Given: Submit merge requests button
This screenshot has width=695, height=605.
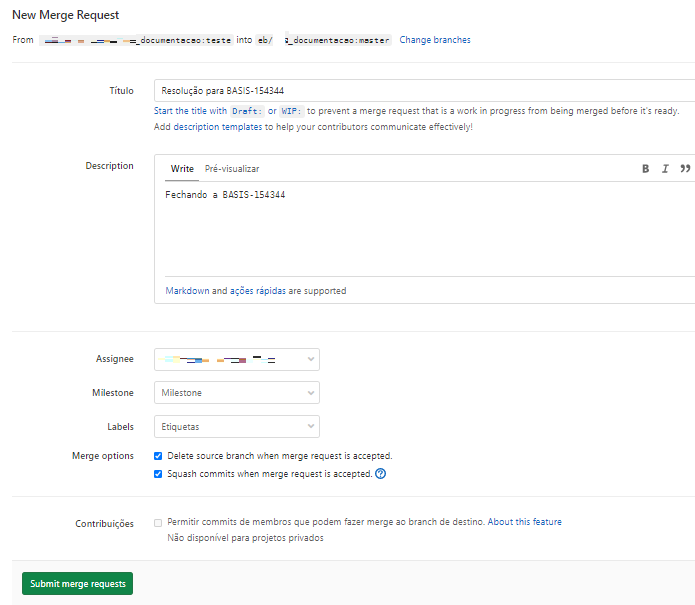Looking at the screenshot, I should [x=78, y=584].
